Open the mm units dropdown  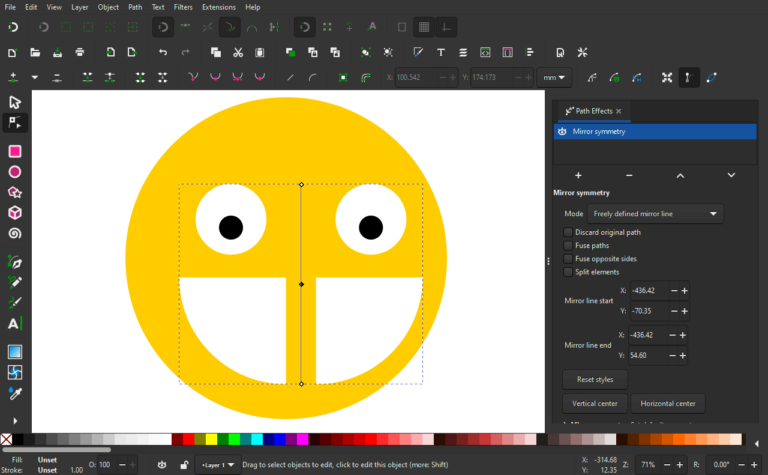pyautogui.click(x=554, y=77)
